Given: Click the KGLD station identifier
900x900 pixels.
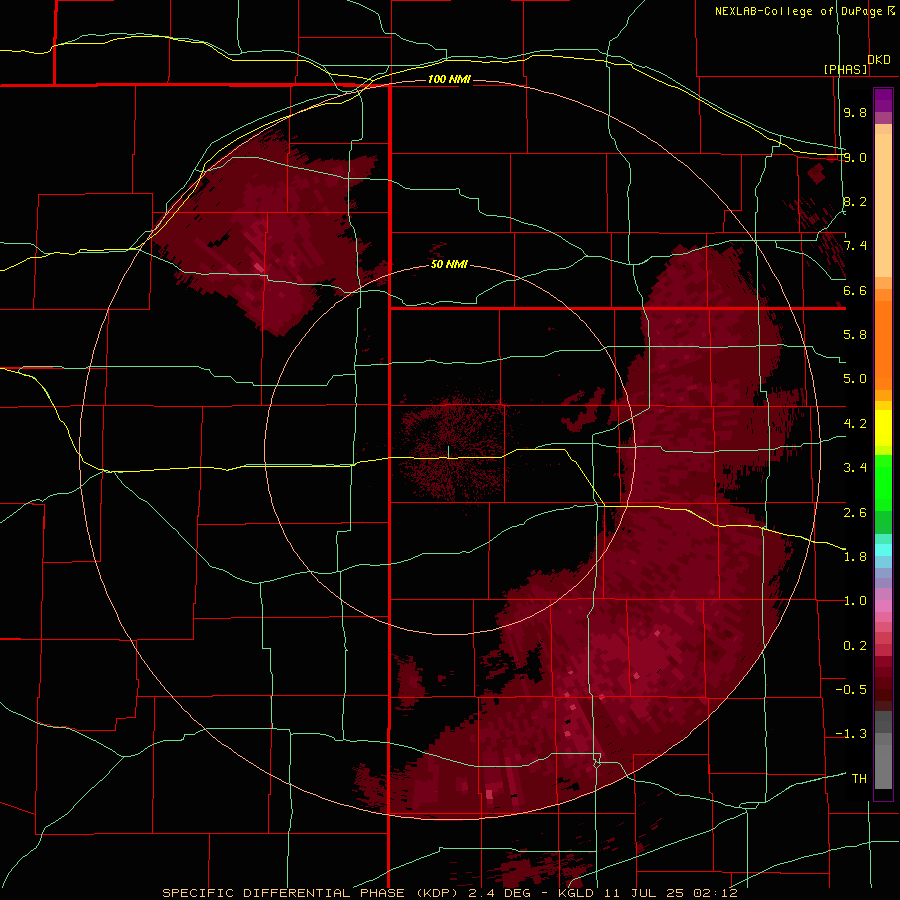Looking at the screenshot, I should pos(576,893).
